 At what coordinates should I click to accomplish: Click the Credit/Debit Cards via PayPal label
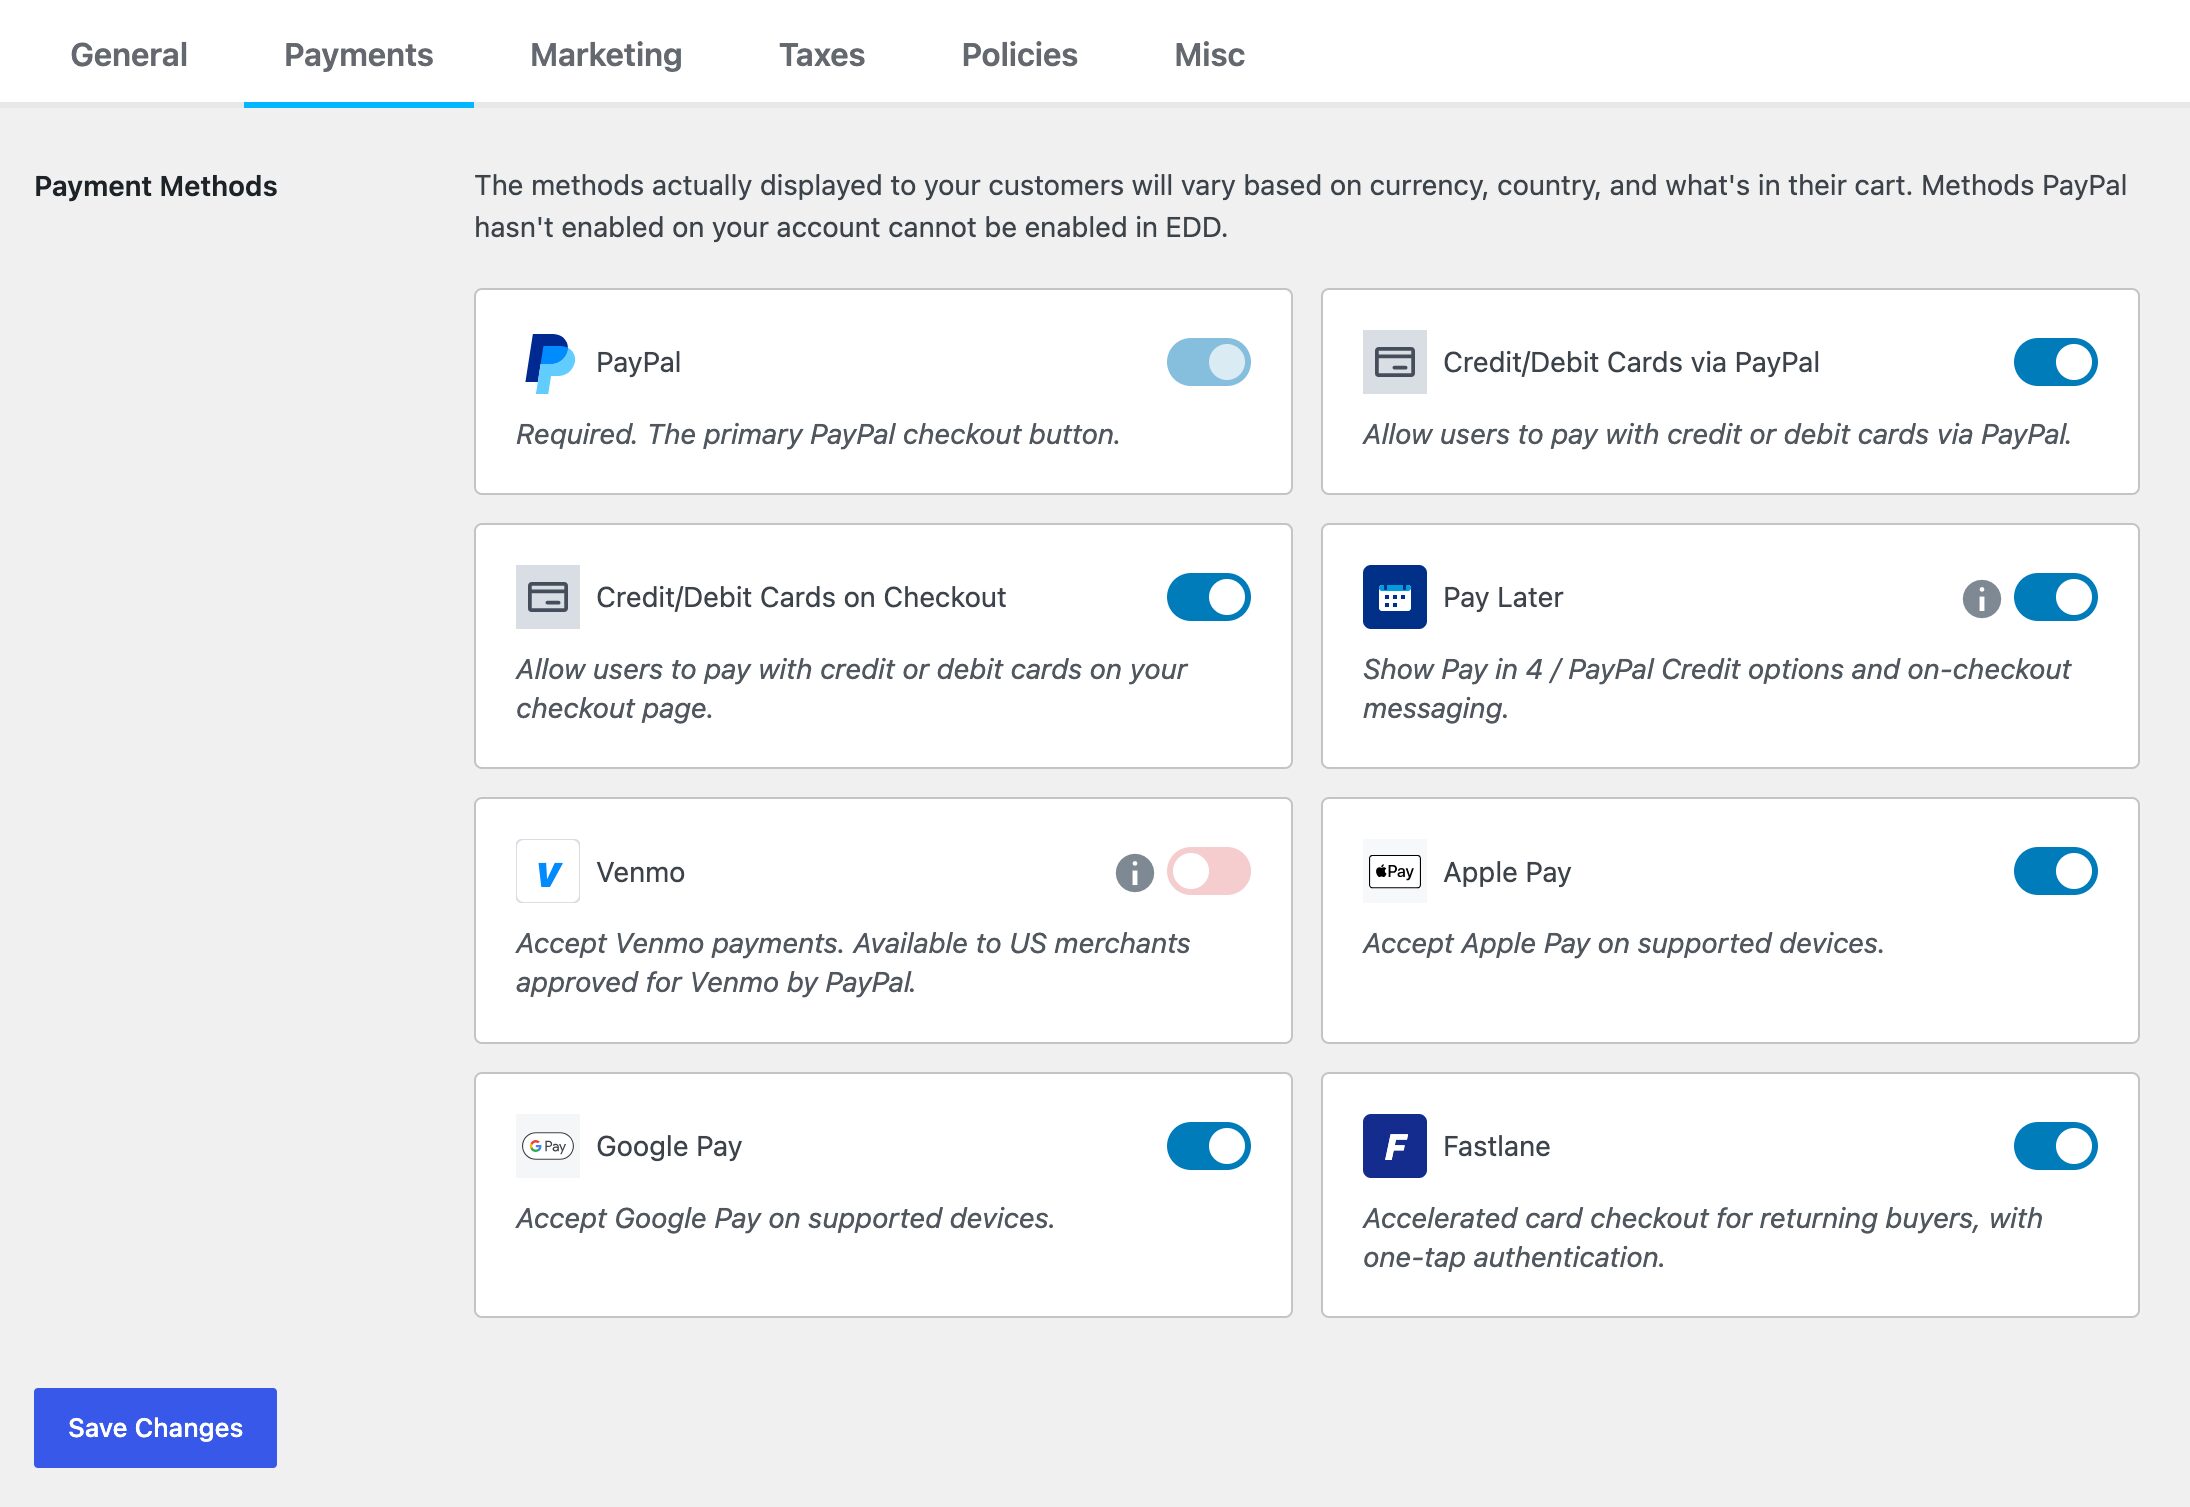[x=1631, y=362]
